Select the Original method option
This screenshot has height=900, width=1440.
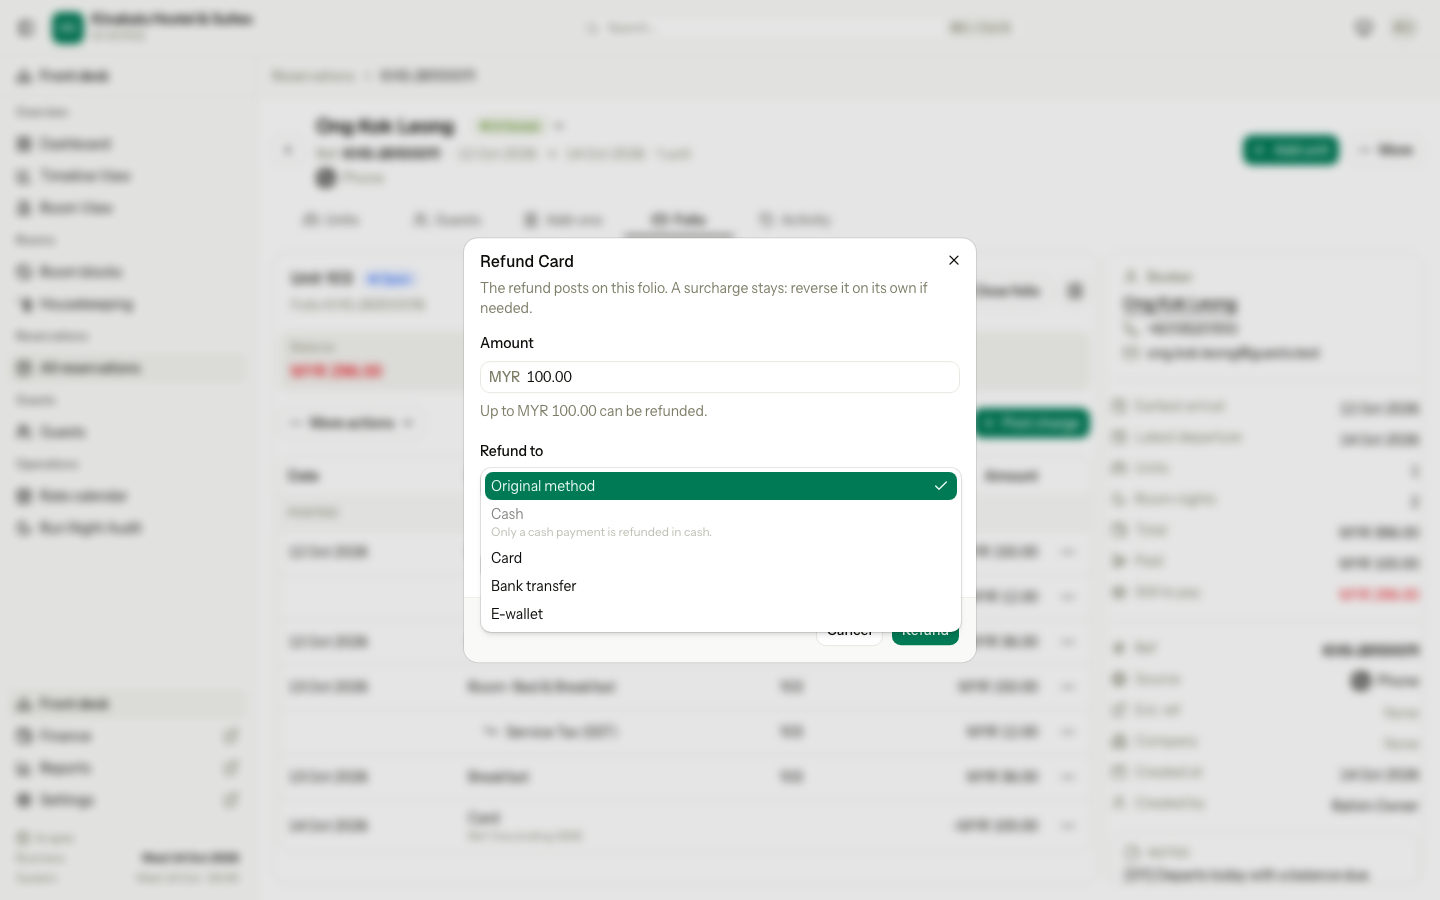point(721,486)
